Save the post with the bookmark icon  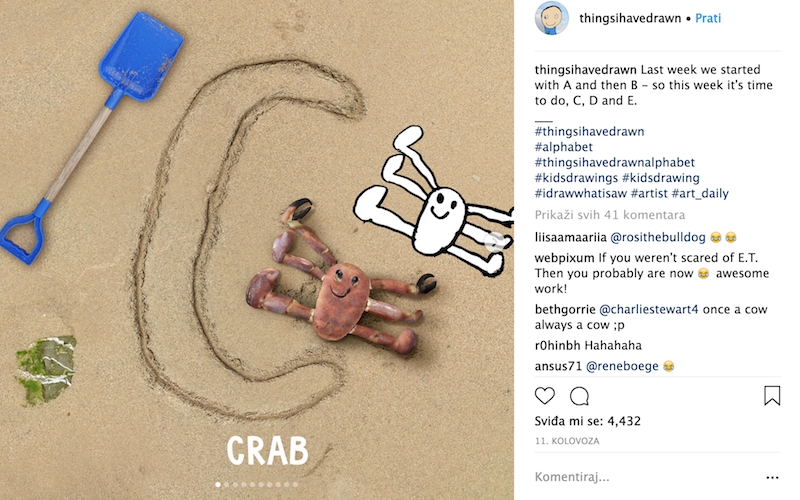coord(772,396)
